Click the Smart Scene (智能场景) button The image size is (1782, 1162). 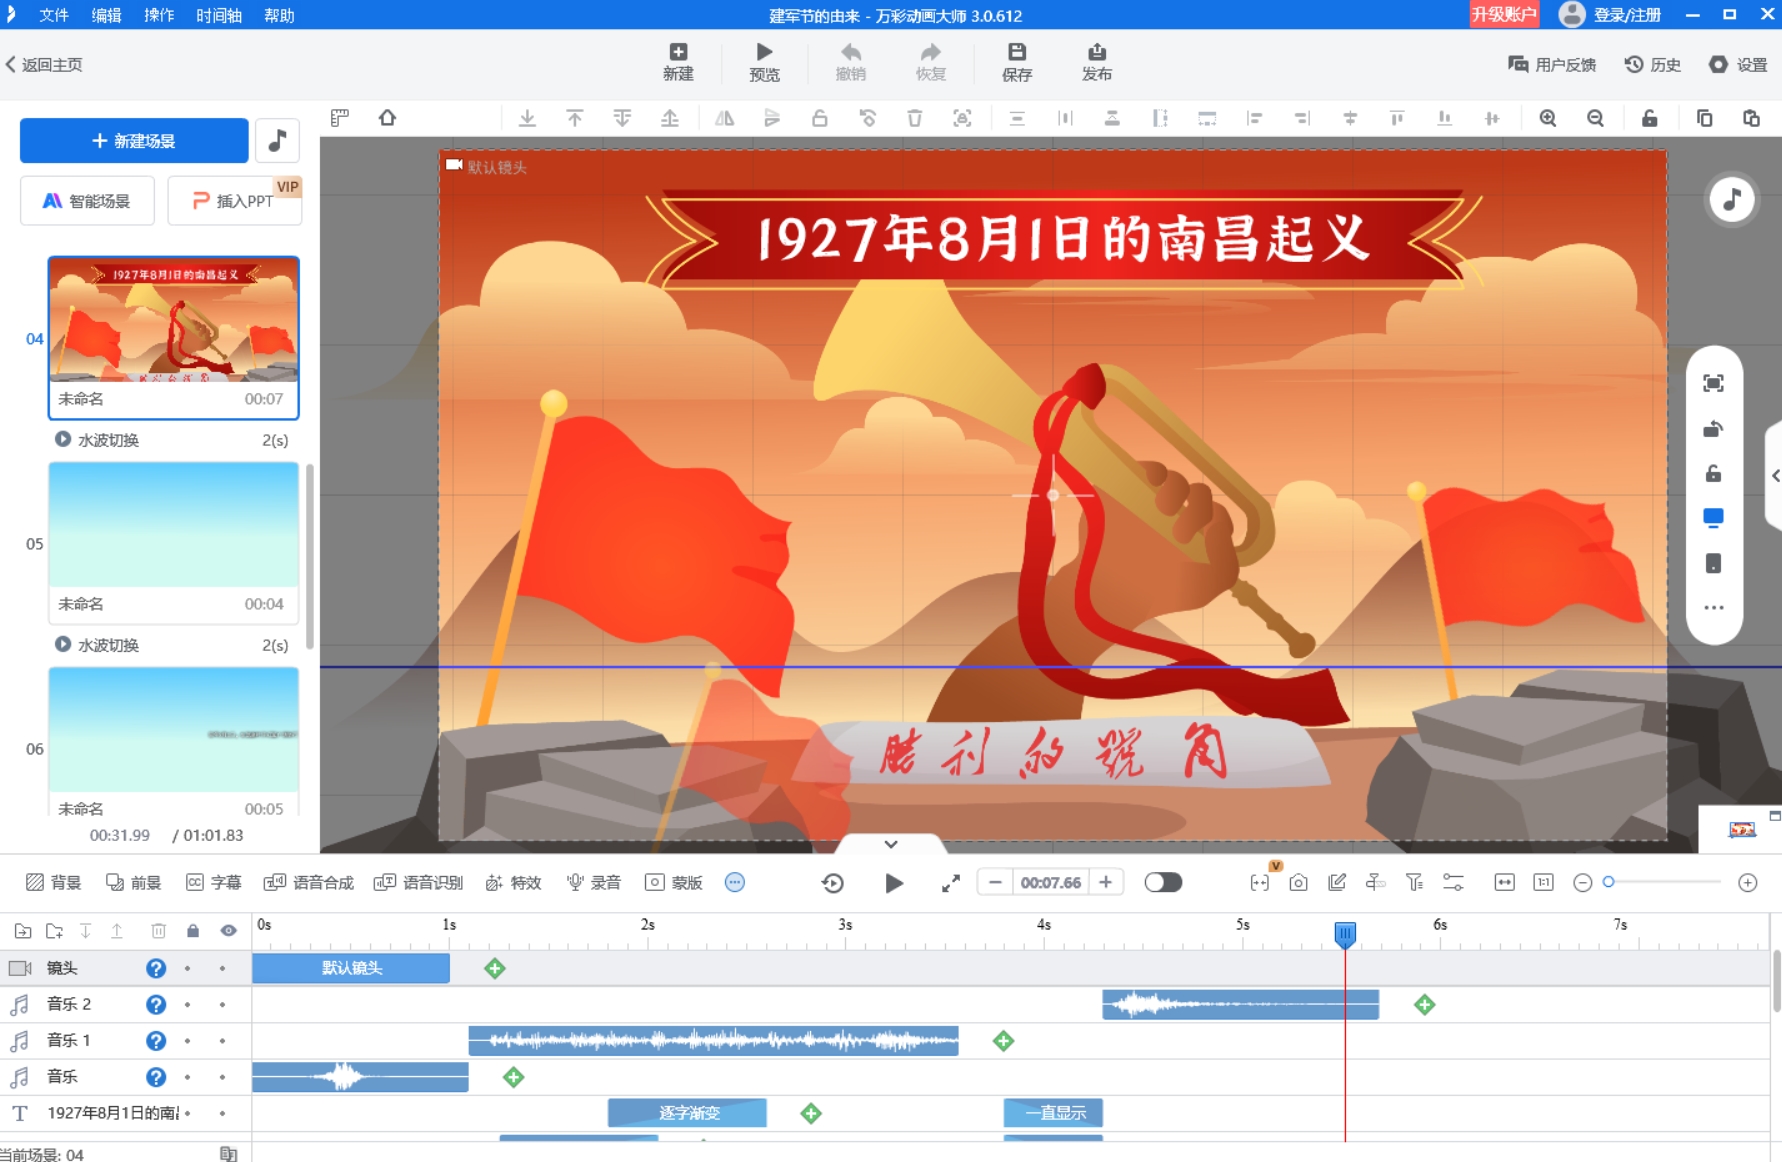(x=87, y=201)
